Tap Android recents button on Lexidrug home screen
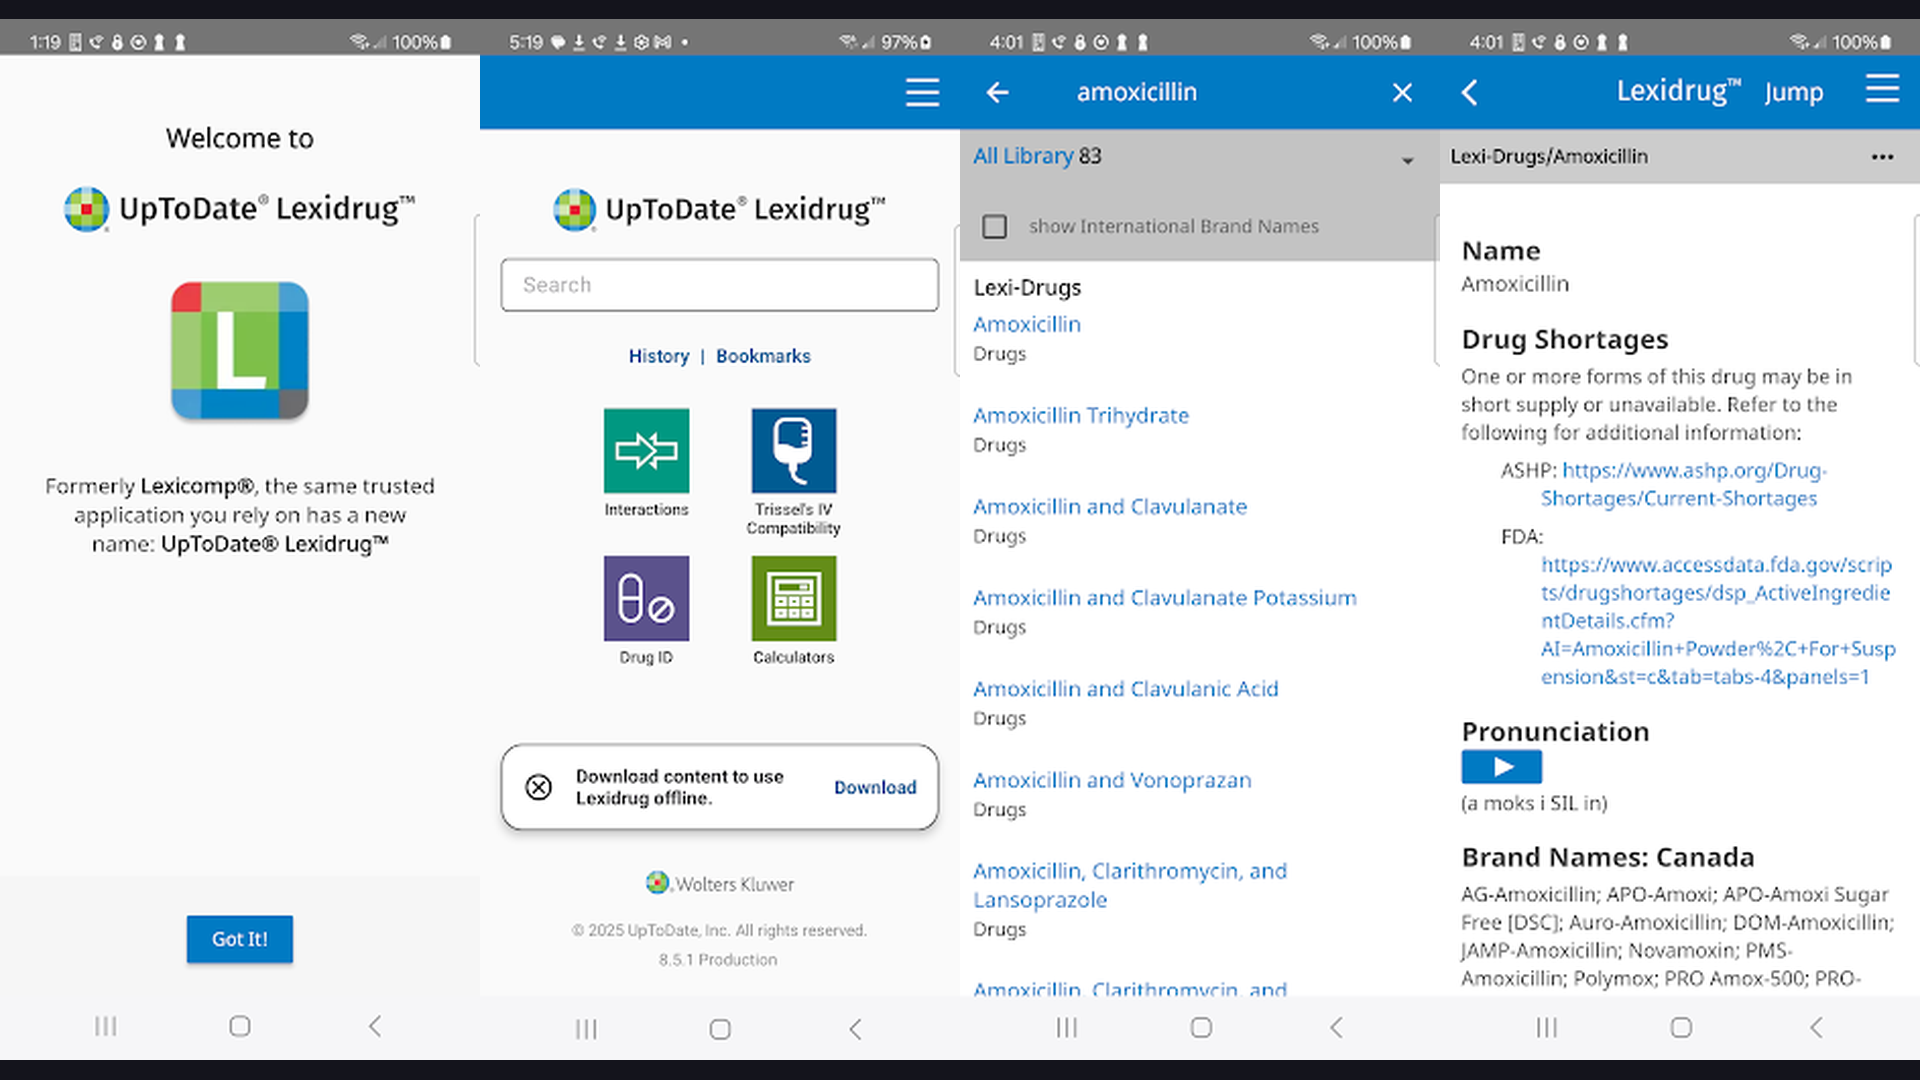Image resolution: width=1920 pixels, height=1080 pixels. point(586,1029)
